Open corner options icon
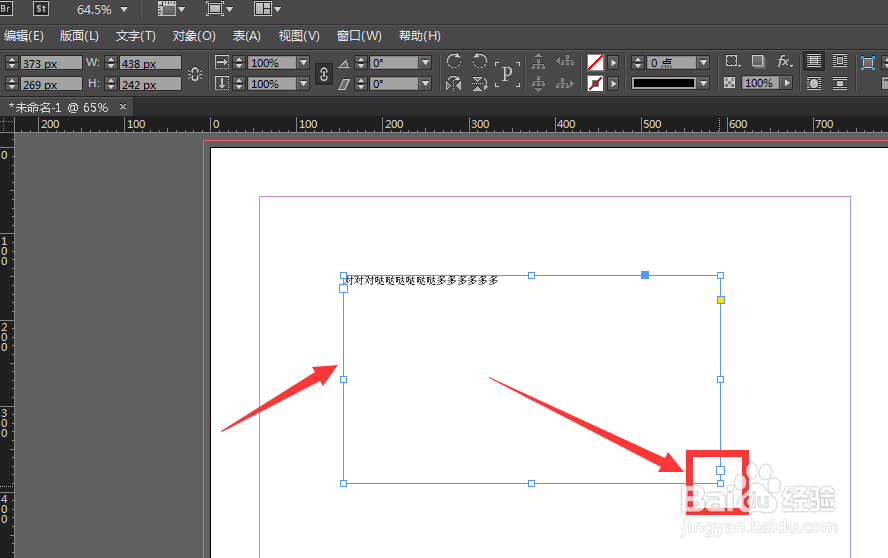Viewport: 888px width, 558px height. click(x=733, y=61)
